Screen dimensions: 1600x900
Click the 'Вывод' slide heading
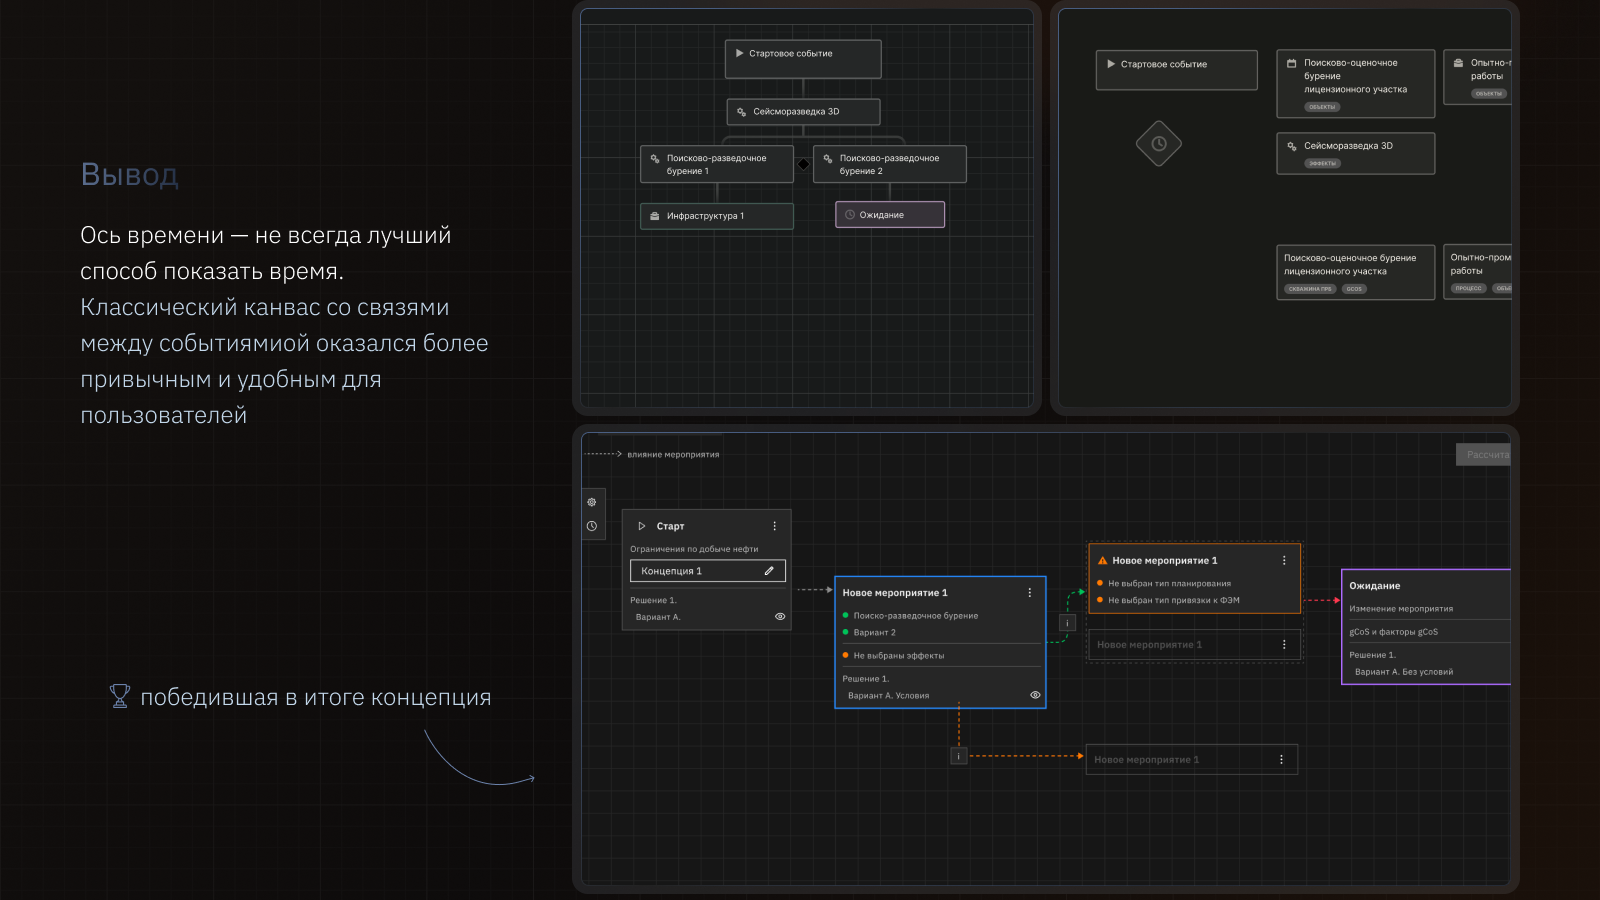point(129,175)
